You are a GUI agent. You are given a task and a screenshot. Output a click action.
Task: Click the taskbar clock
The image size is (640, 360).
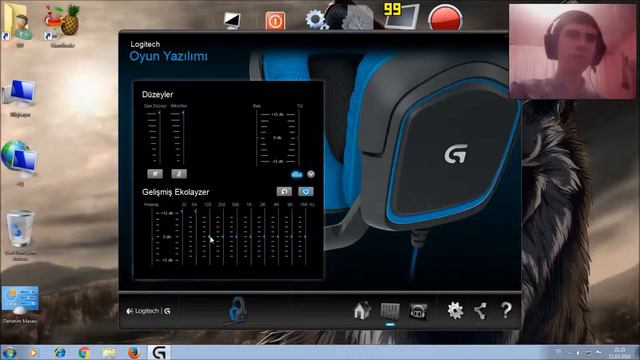(619, 353)
